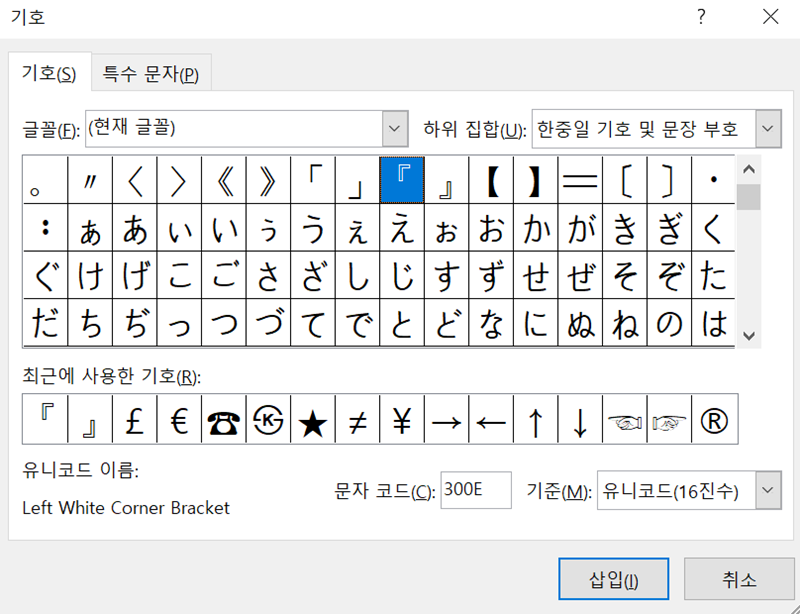The image size is (800, 614).
Task: Select hiragana の in the bottom row
Action: (669, 323)
